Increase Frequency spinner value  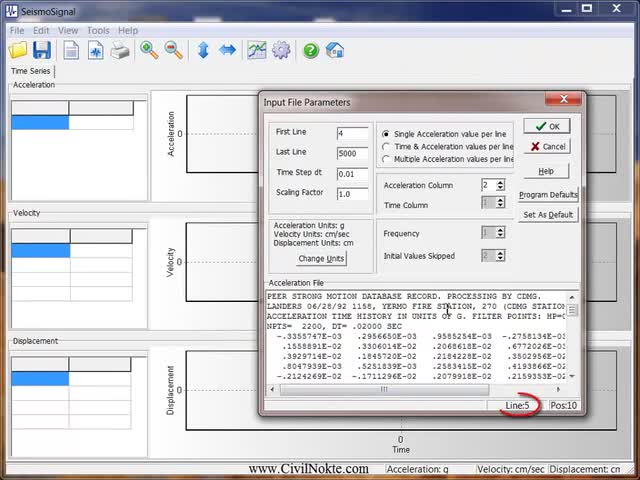click(x=500, y=229)
